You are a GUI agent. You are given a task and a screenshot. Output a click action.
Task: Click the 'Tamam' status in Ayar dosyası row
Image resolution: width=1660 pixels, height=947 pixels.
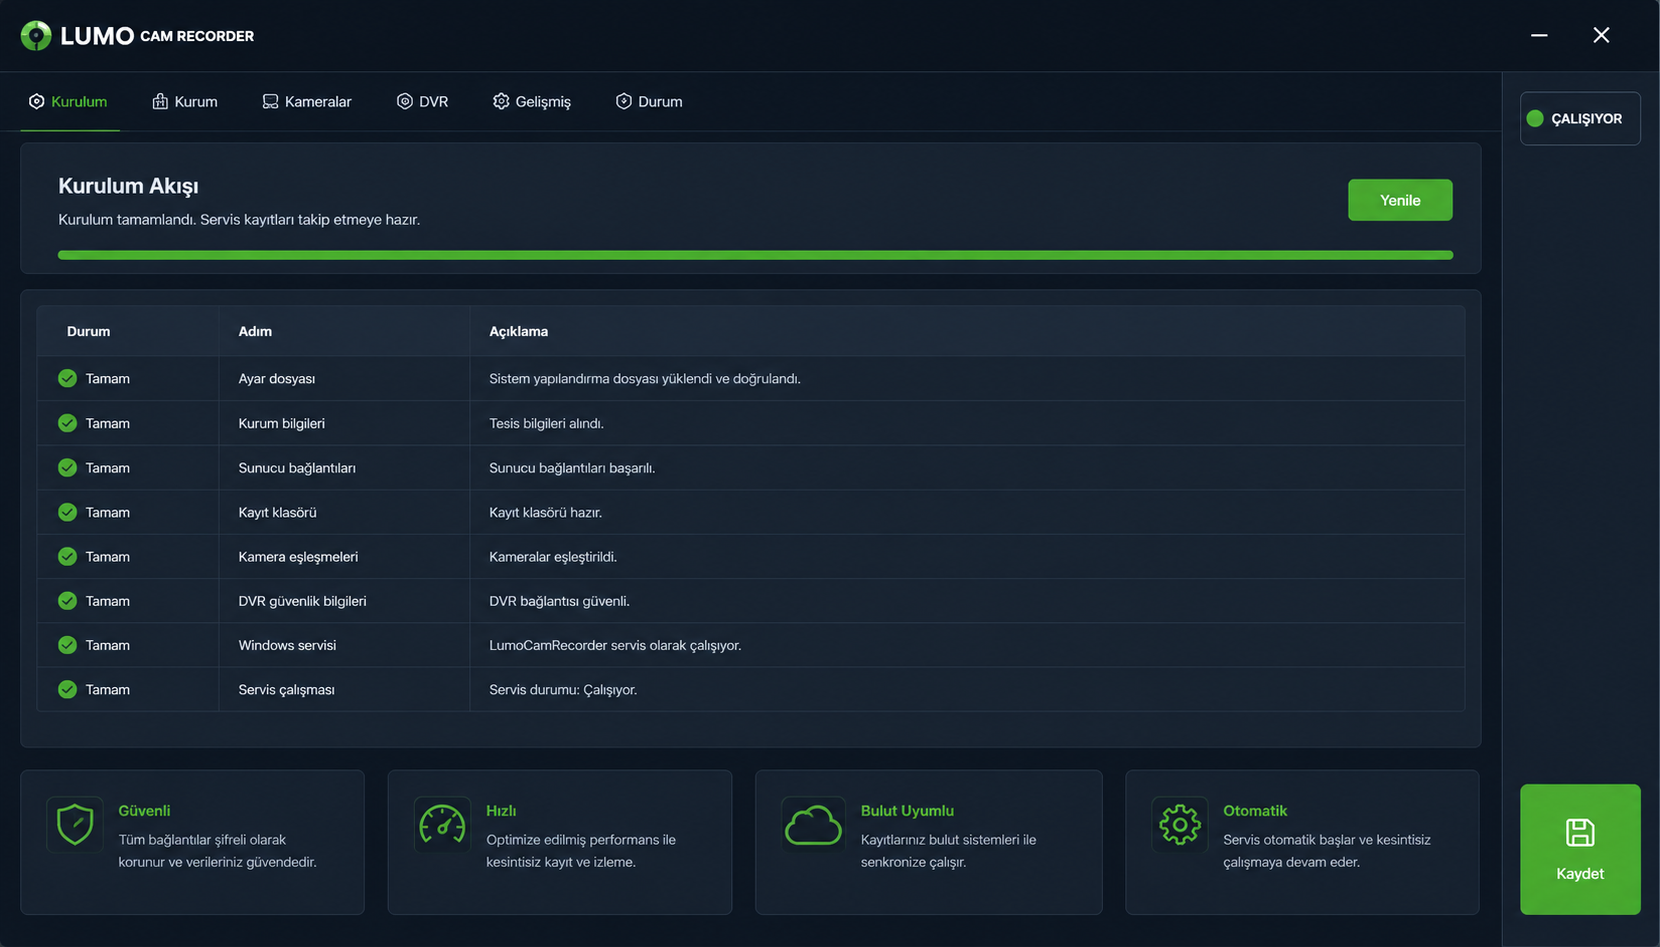pyautogui.click(x=108, y=378)
